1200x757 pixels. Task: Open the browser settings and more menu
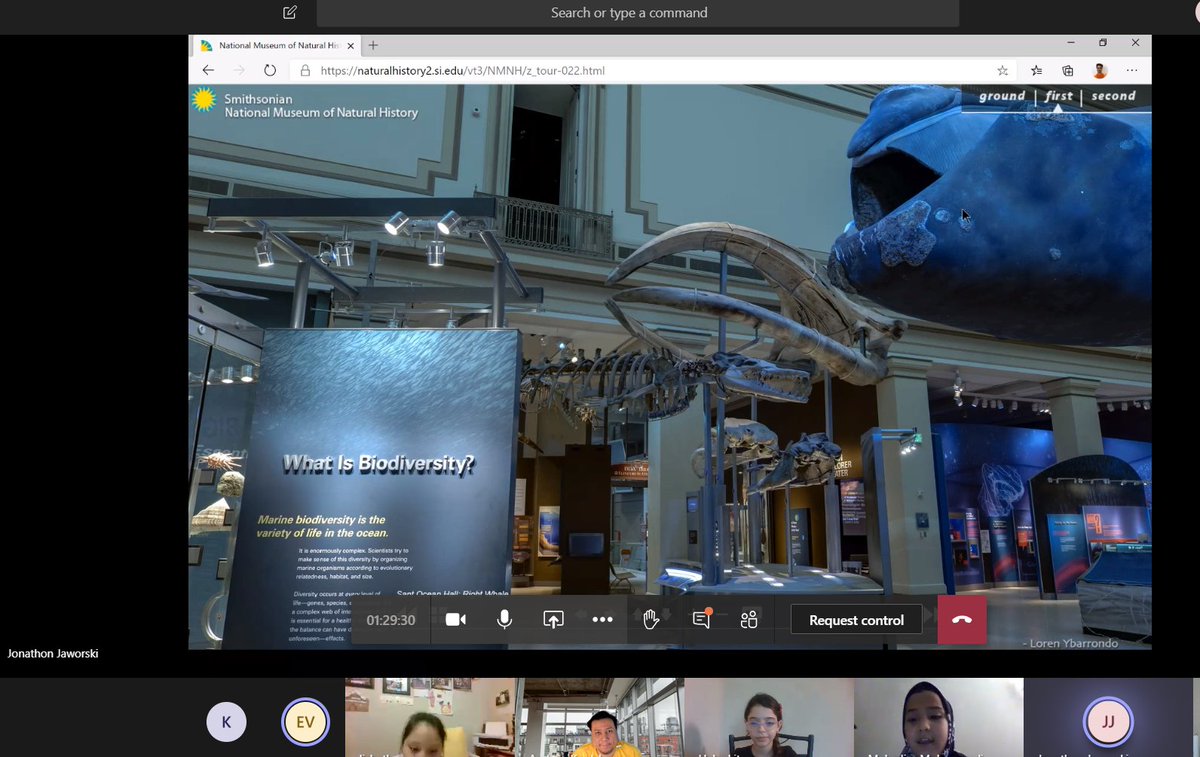pyautogui.click(x=1132, y=71)
